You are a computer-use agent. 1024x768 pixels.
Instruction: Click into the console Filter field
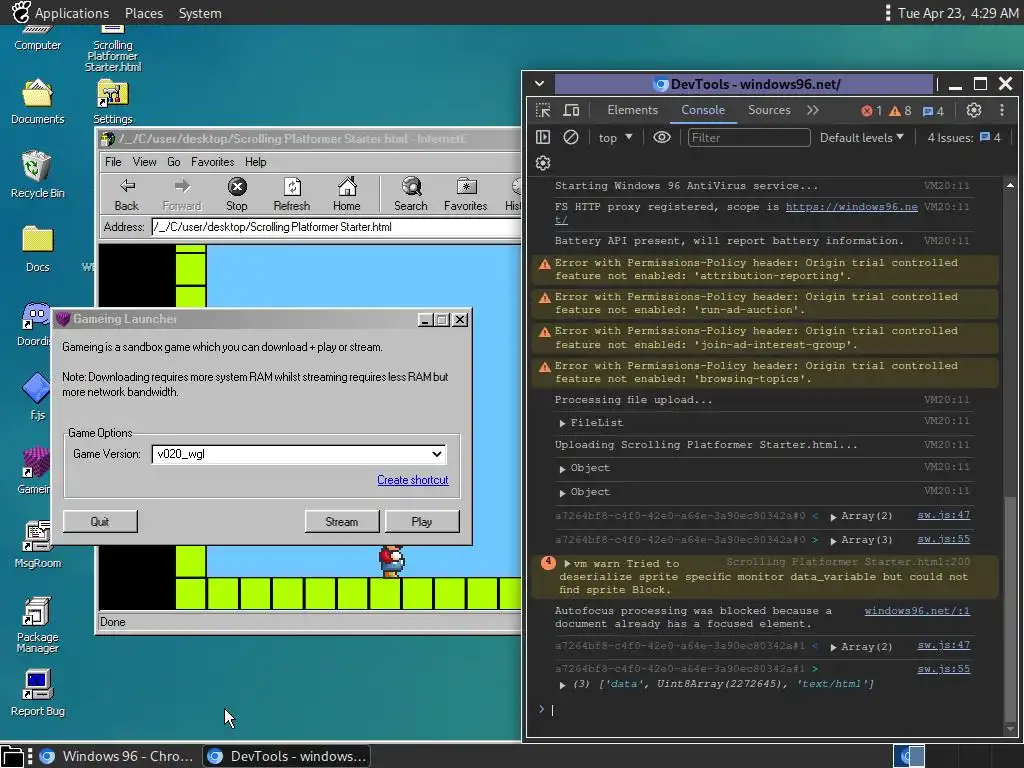pyautogui.click(x=749, y=137)
